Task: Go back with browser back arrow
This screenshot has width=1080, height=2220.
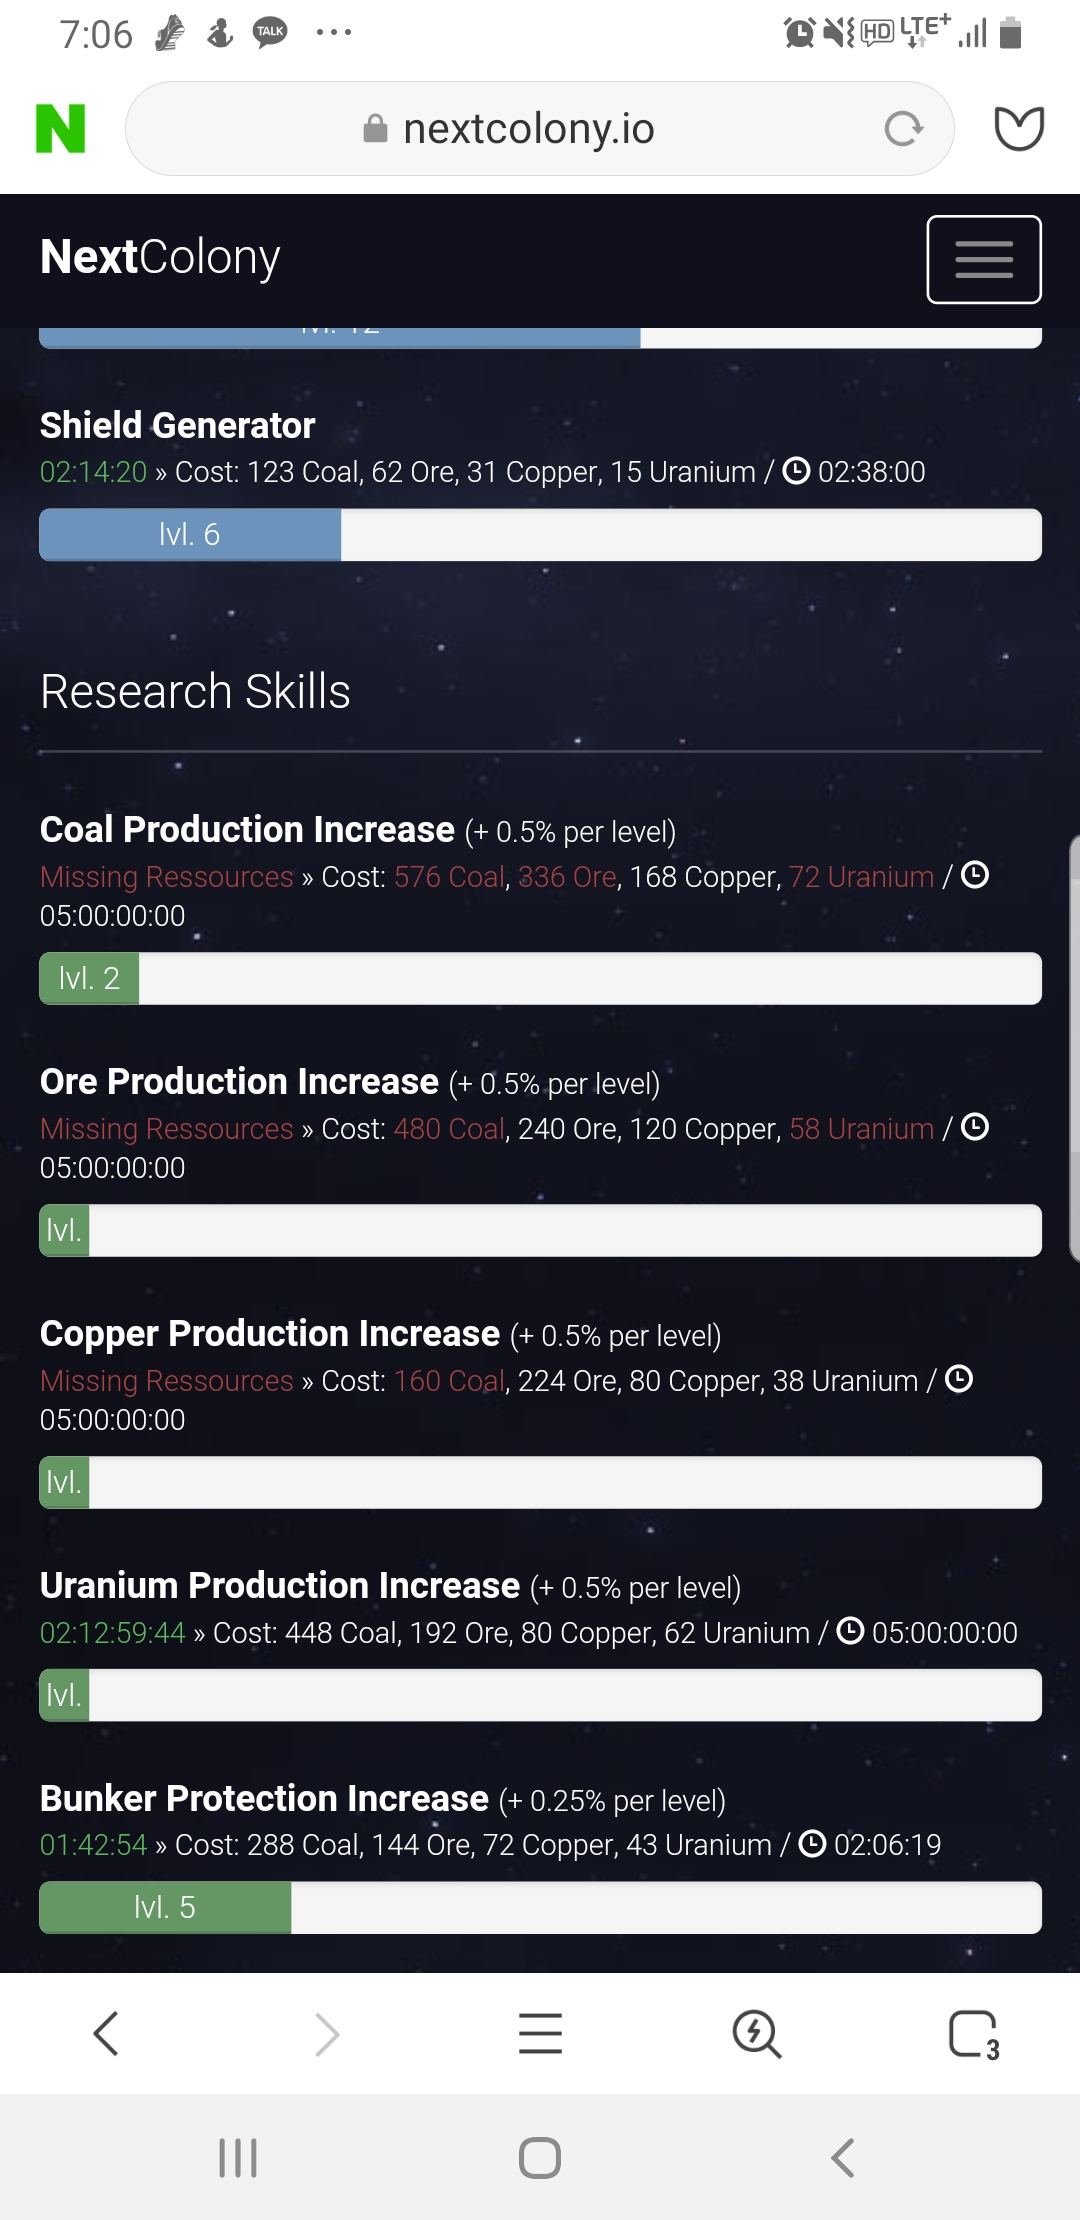Action: coord(106,2033)
